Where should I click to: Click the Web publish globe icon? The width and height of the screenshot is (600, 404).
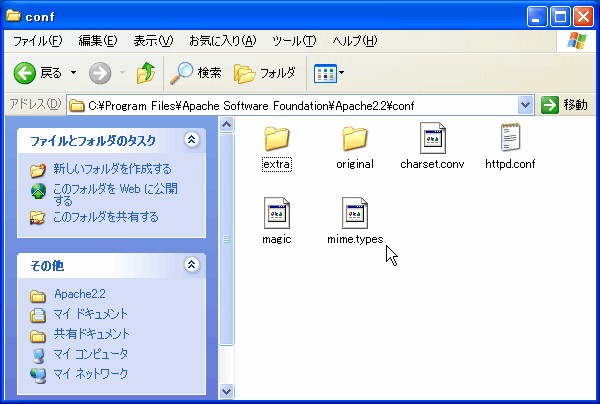click(38, 191)
